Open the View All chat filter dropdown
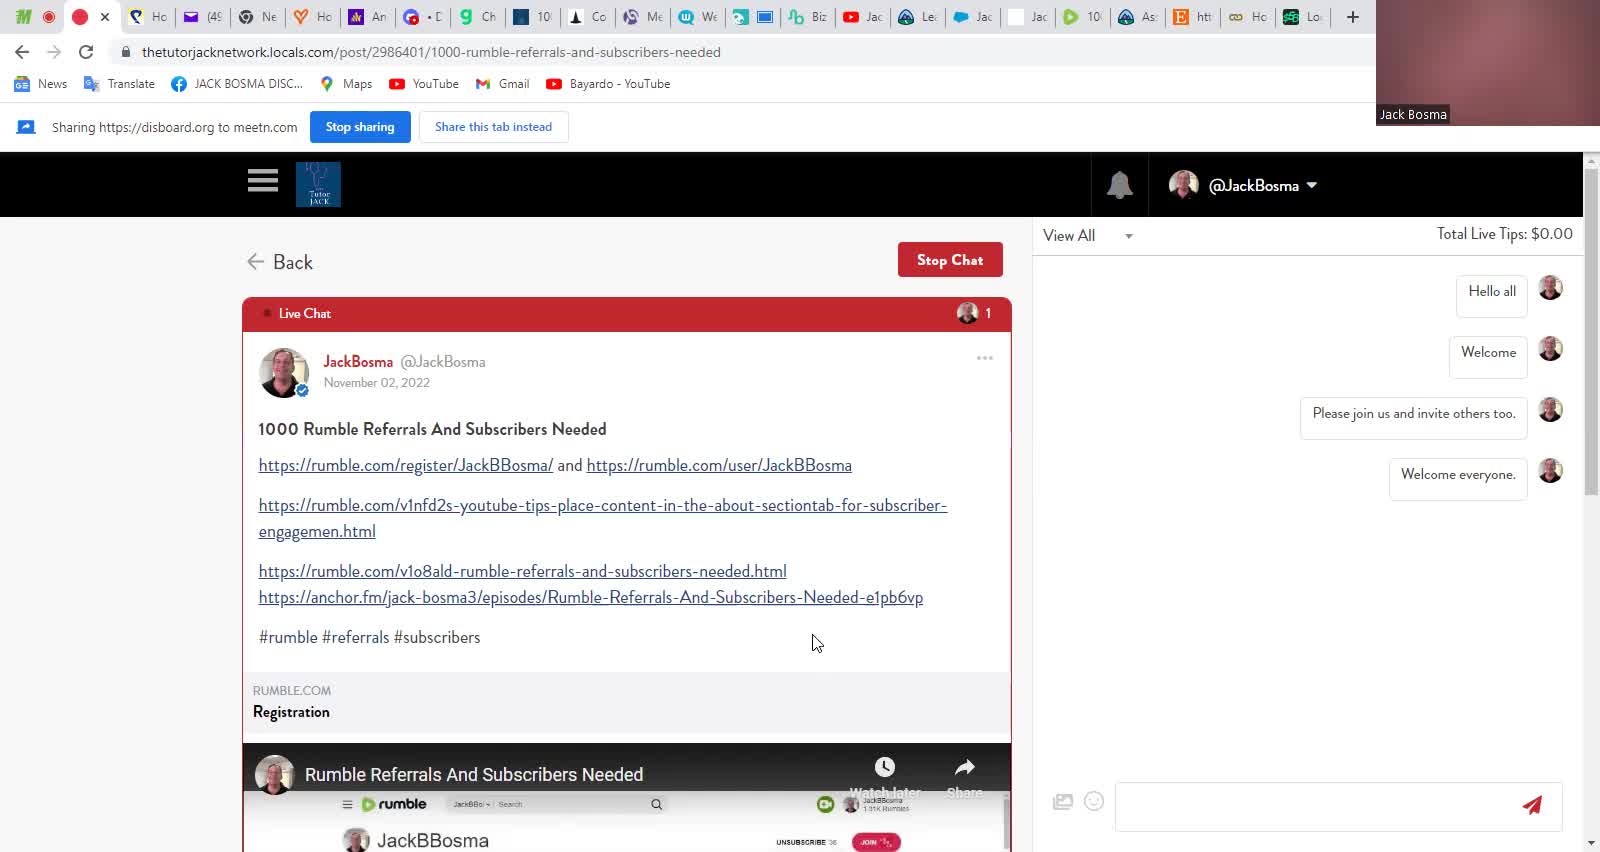The image size is (1600, 852). coord(1088,236)
